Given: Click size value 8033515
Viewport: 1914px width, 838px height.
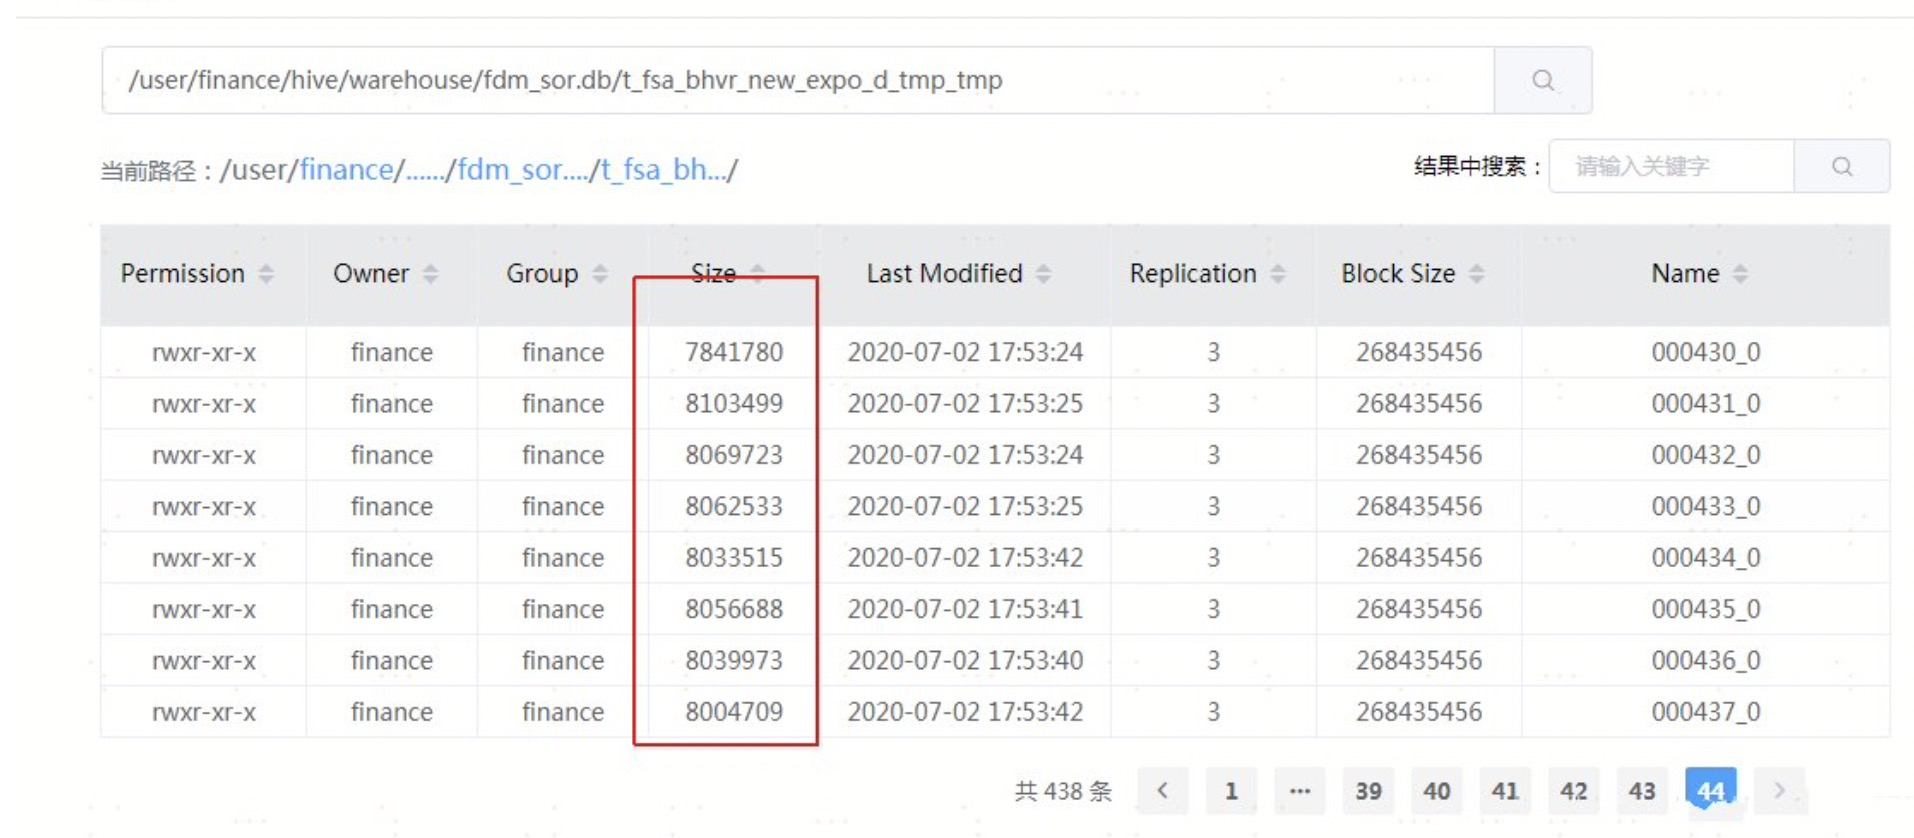Looking at the screenshot, I should pos(734,557).
